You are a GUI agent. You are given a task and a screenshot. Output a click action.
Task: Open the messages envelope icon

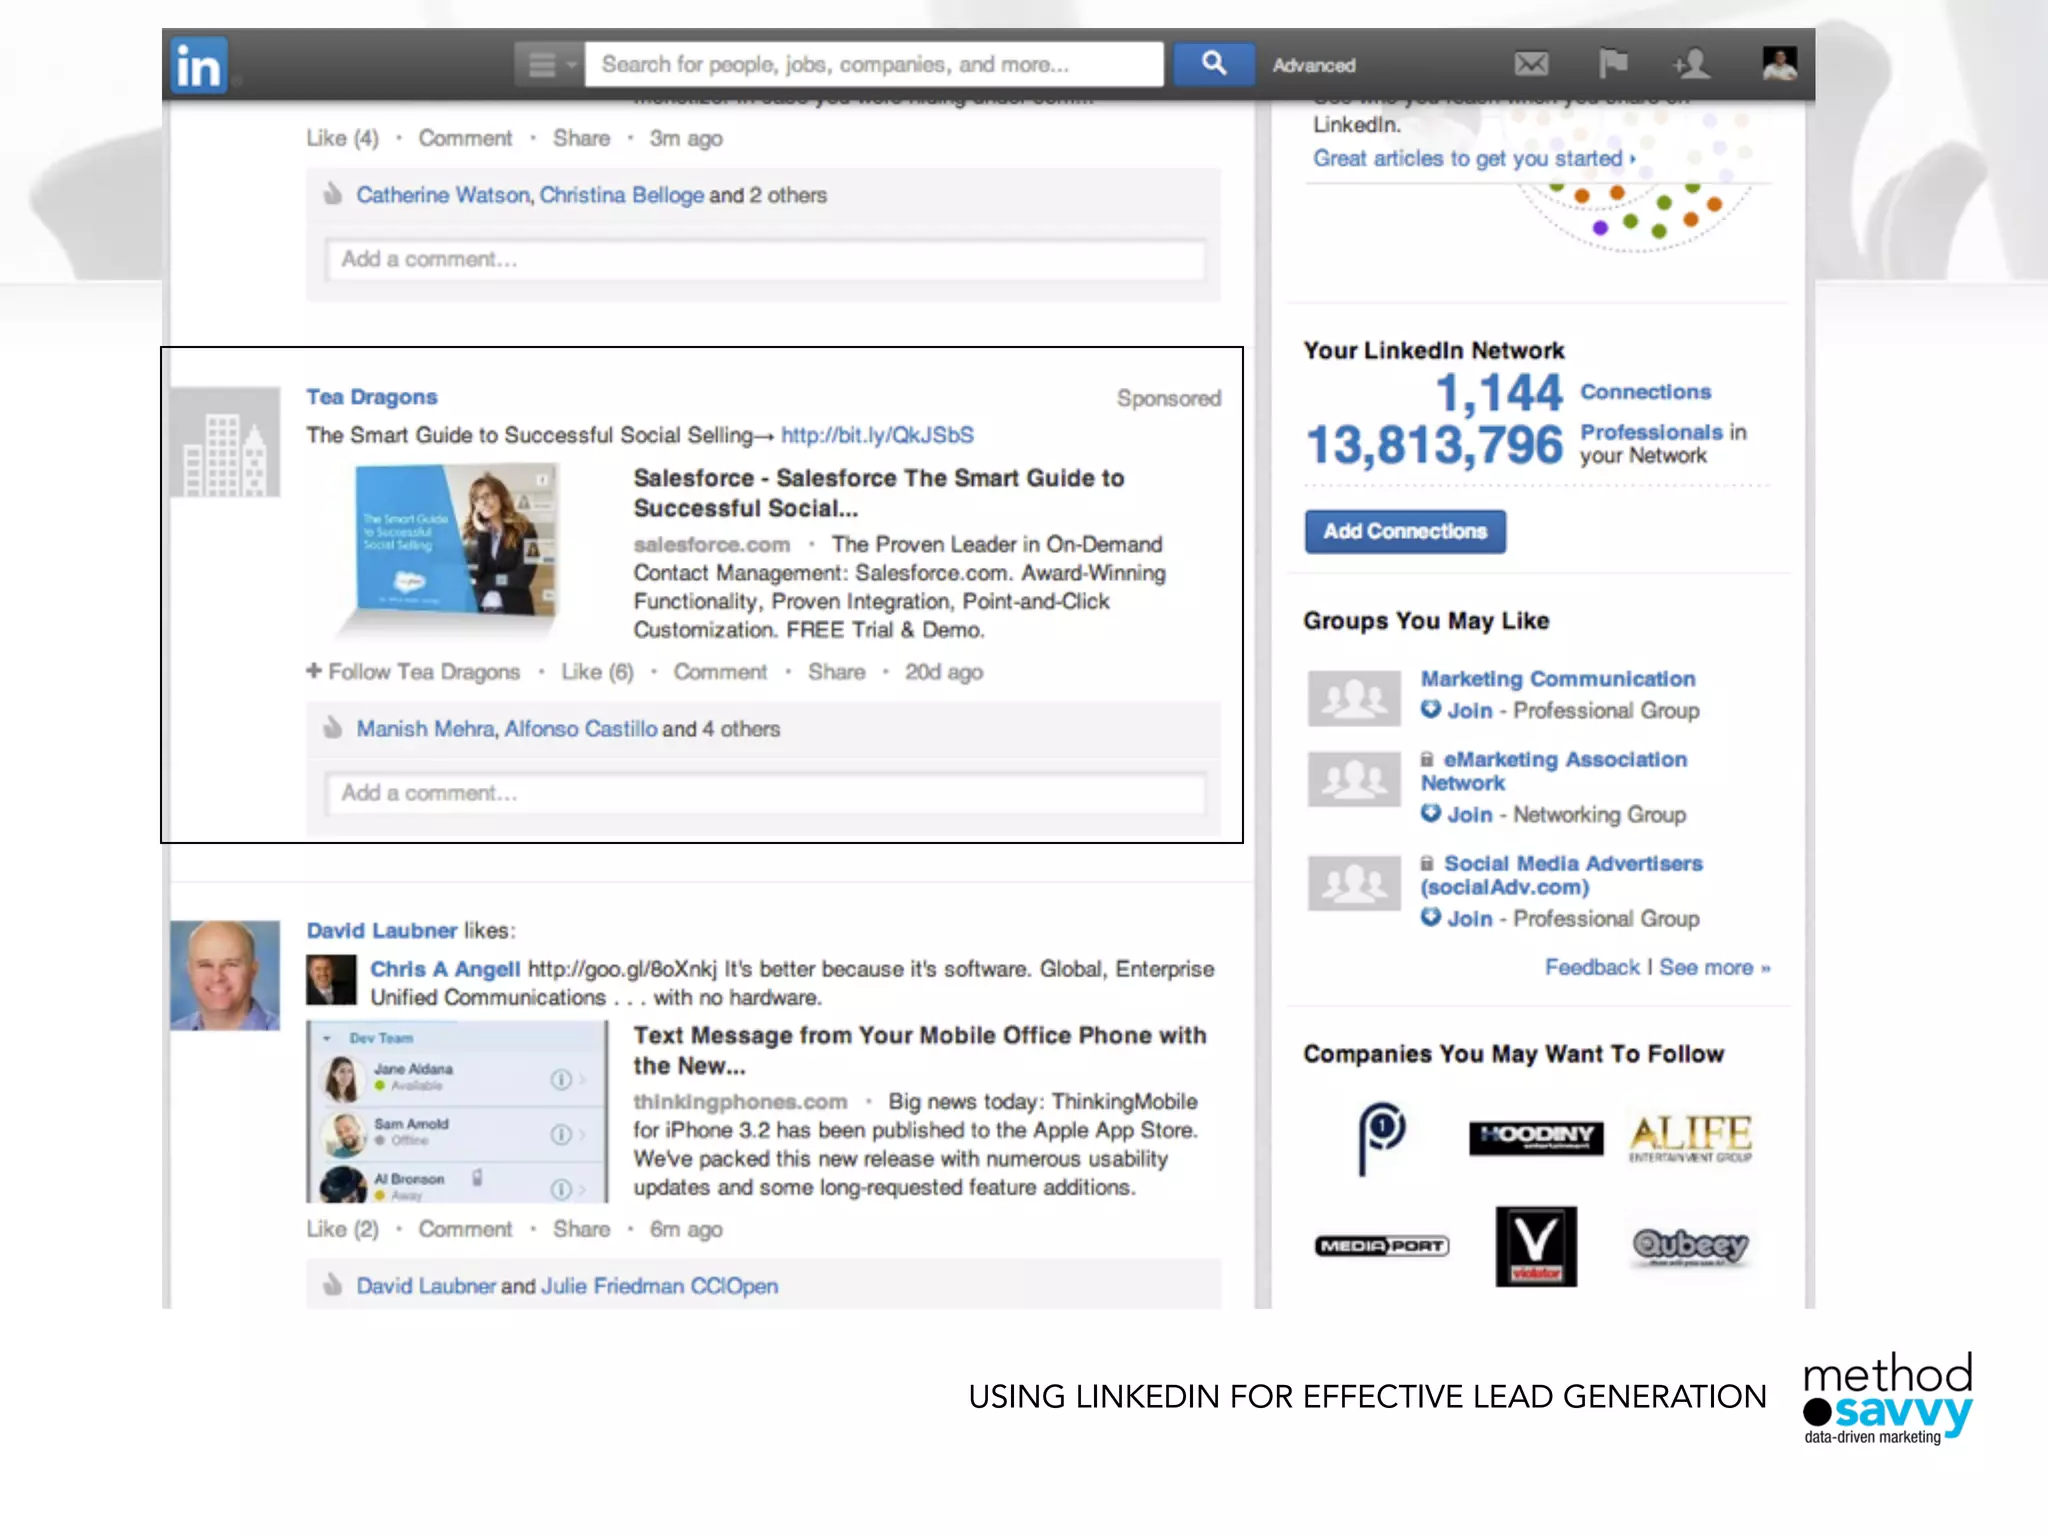1531,65
